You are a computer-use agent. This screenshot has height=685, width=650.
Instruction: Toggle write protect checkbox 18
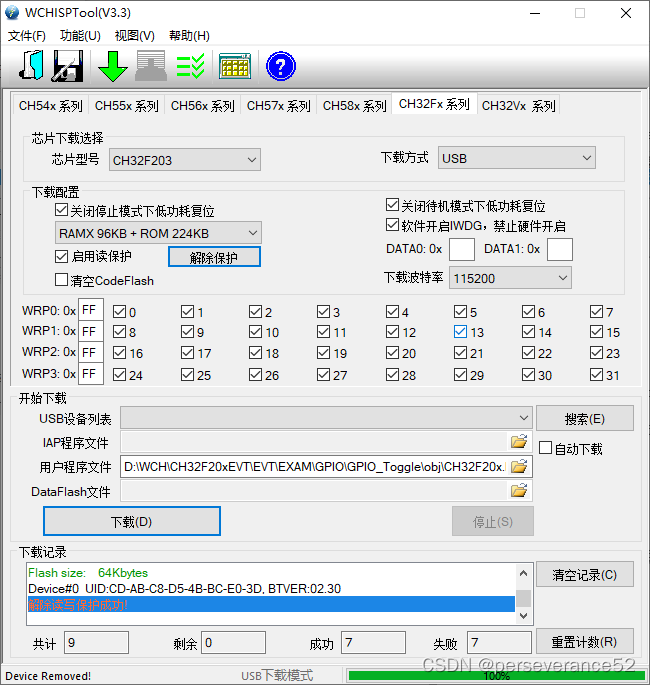coord(256,353)
